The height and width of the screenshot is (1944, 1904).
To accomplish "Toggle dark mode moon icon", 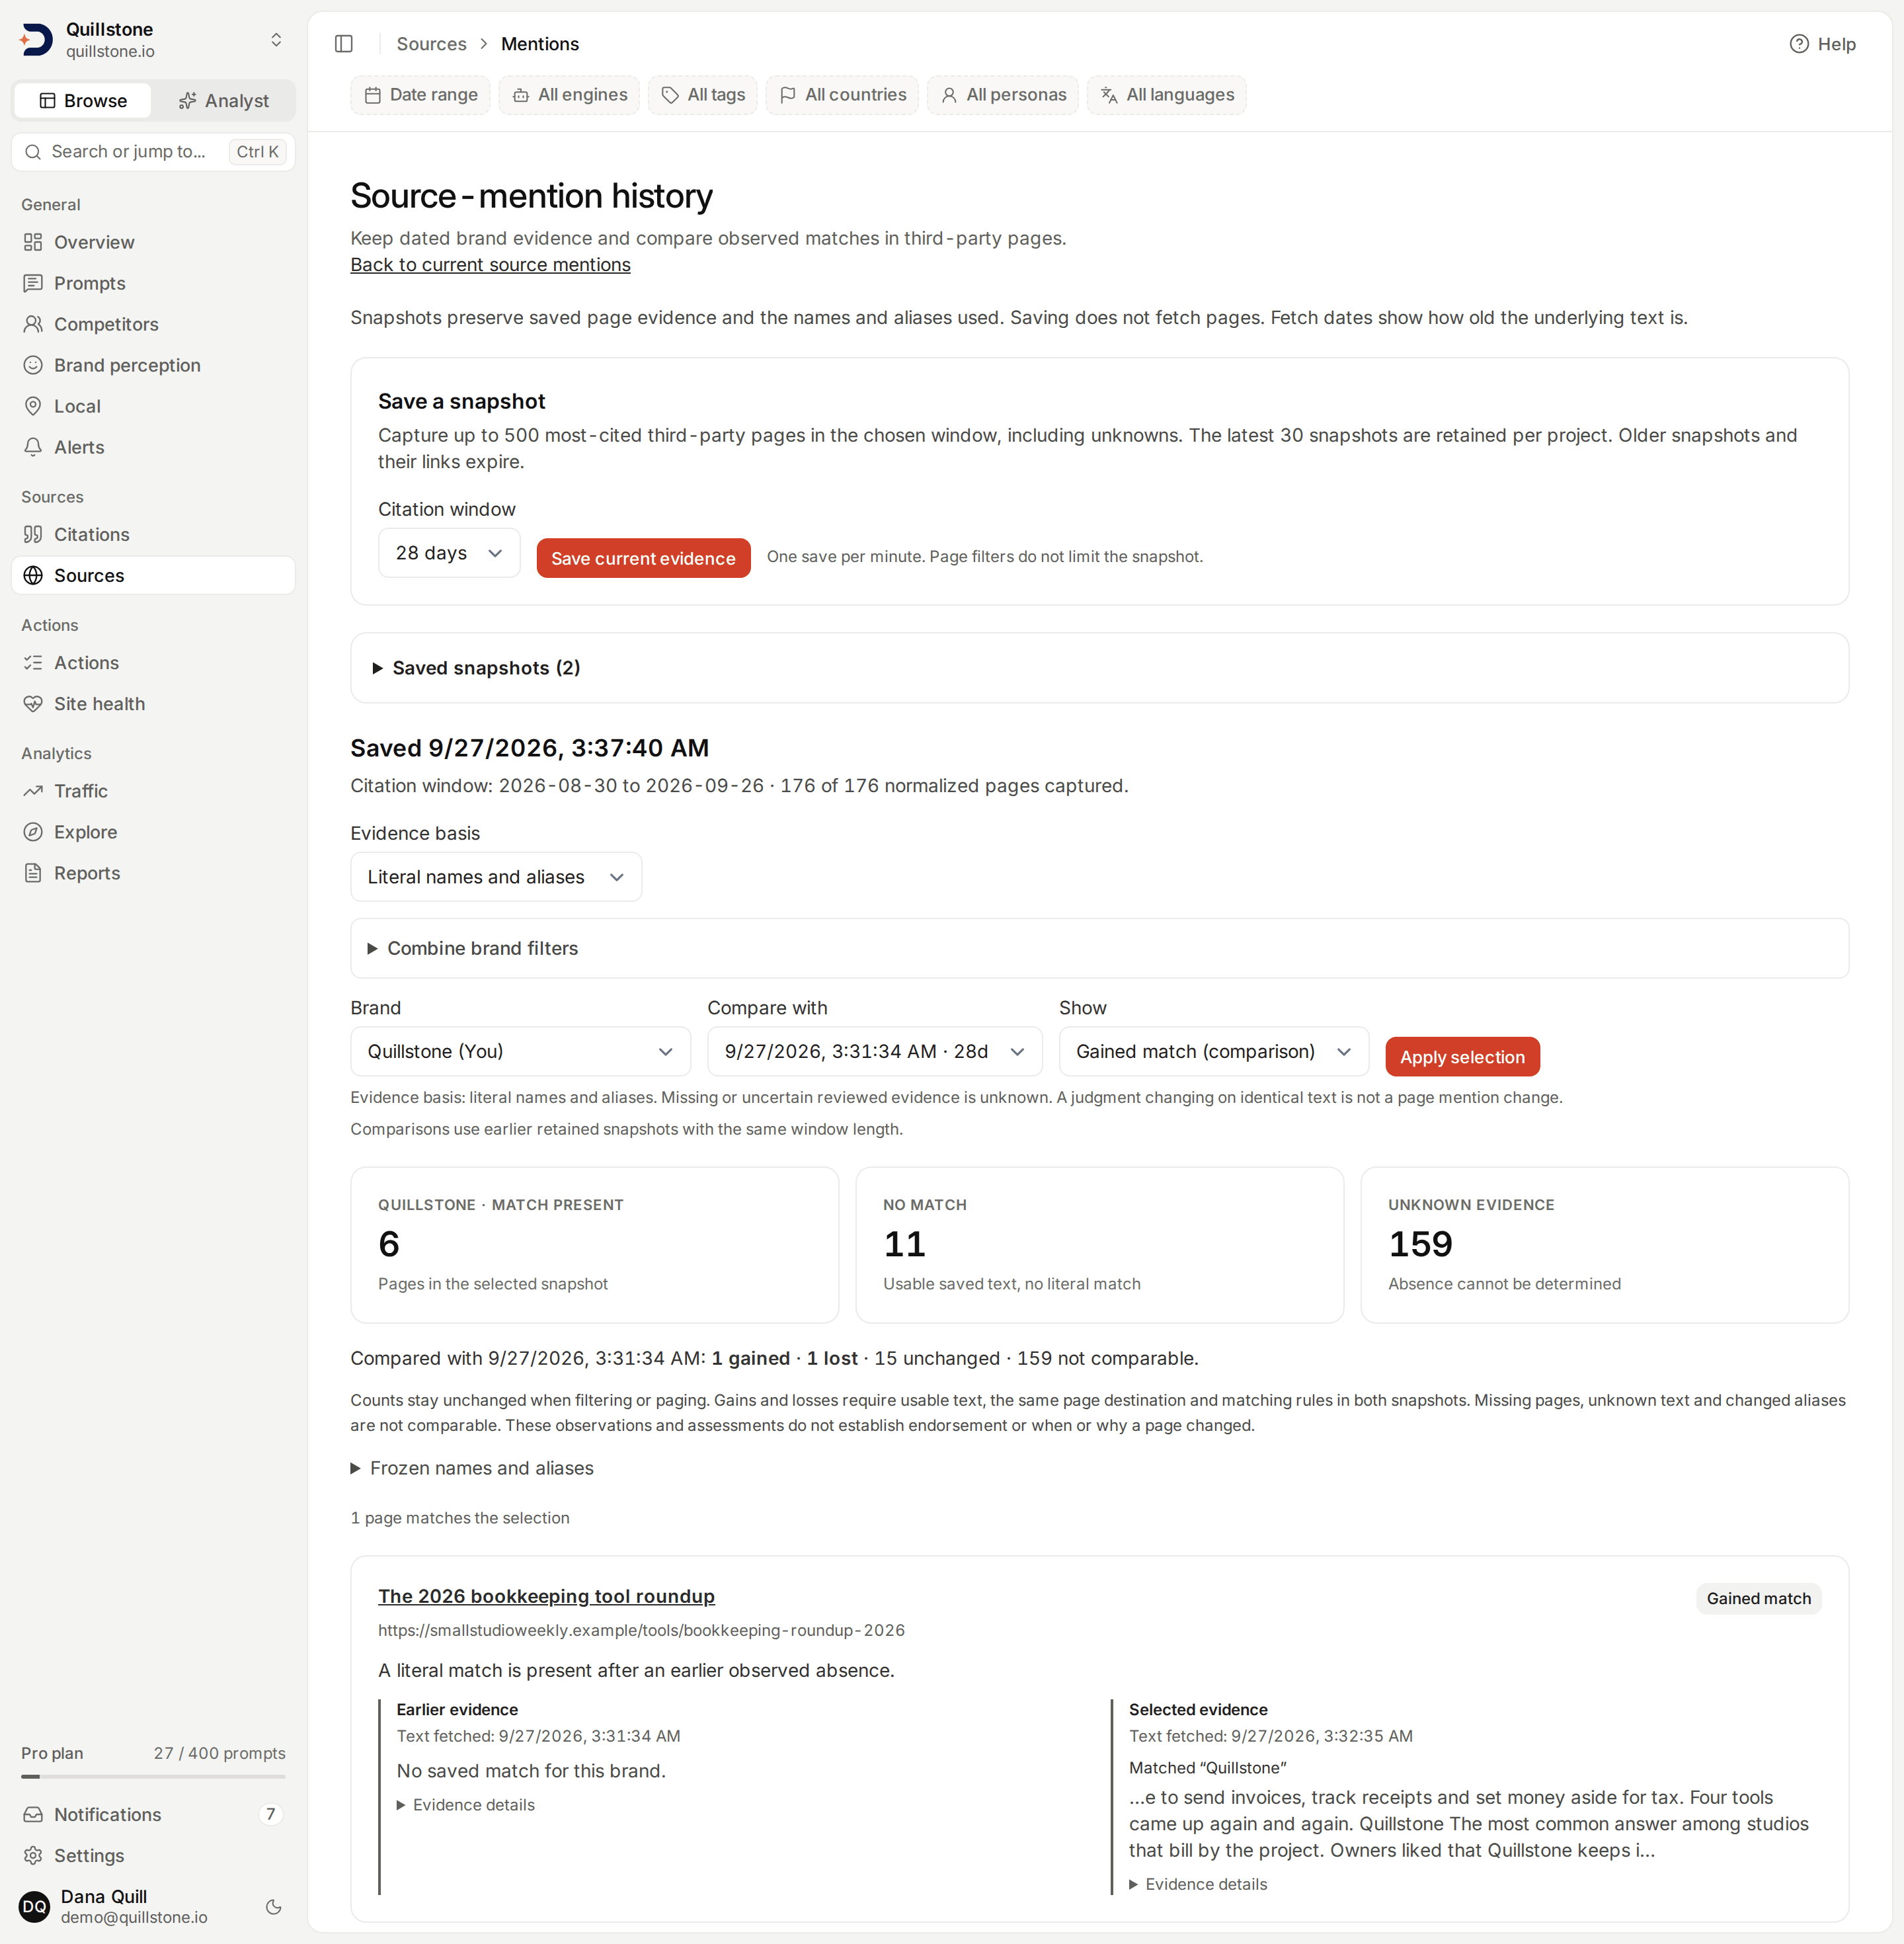I will [273, 1907].
